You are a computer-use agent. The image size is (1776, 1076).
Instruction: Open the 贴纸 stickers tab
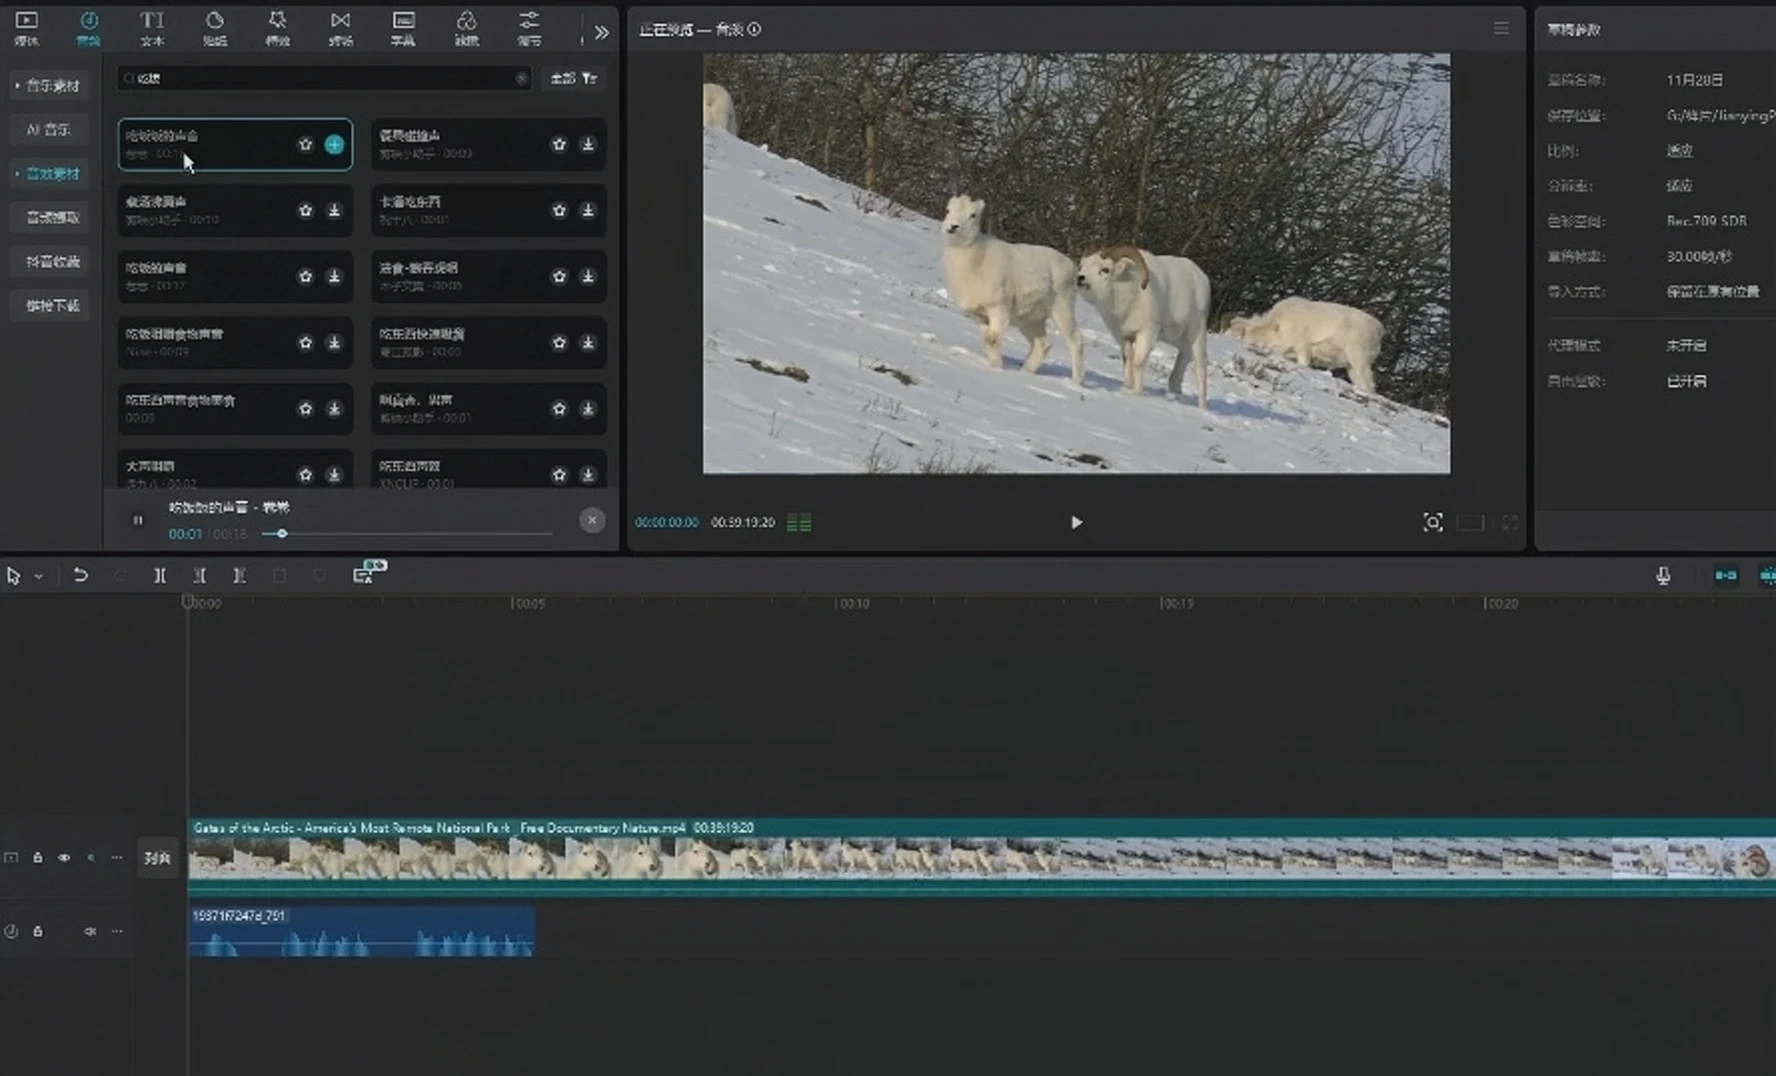pyautogui.click(x=215, y=28)
